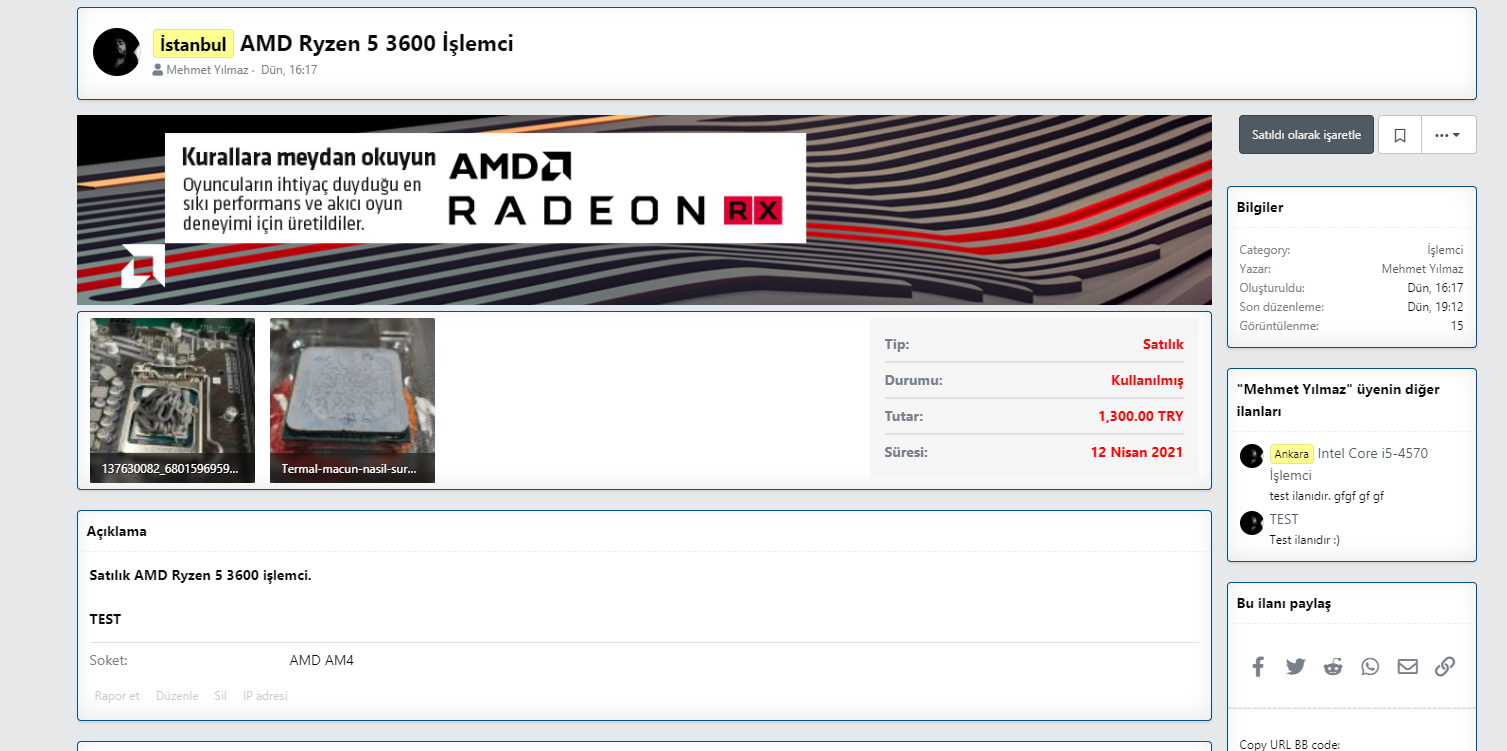
Task: Click the 'AMD AM4' socket value
Action: click(322, 660)
